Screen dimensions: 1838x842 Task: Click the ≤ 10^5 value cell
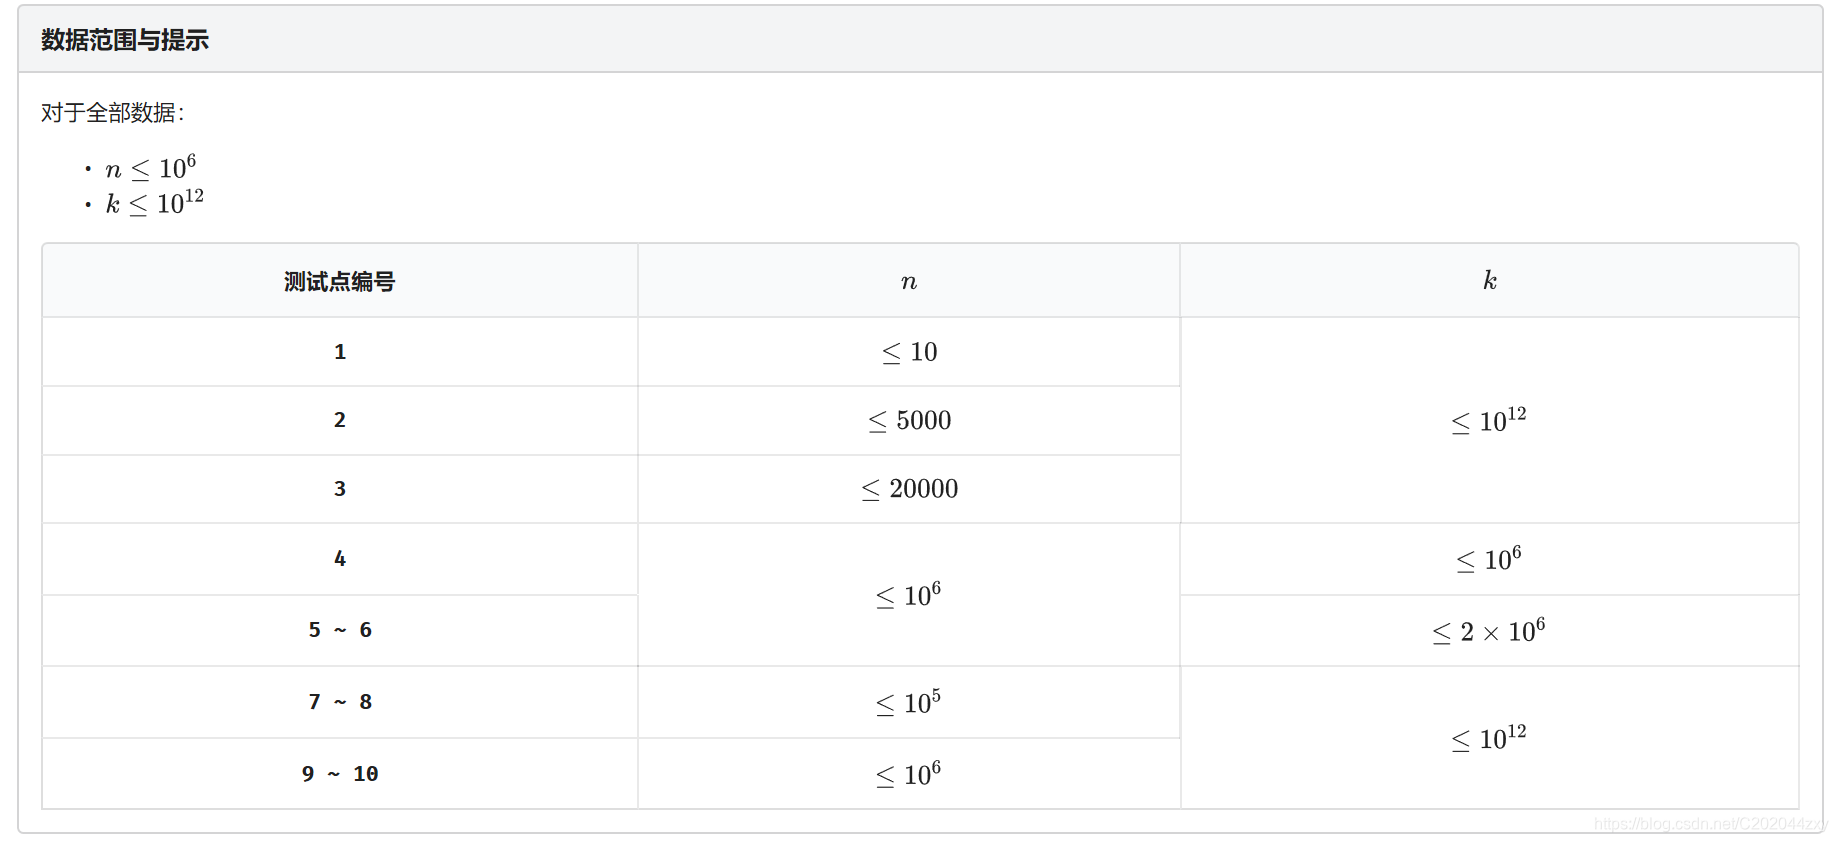[909, 702]
